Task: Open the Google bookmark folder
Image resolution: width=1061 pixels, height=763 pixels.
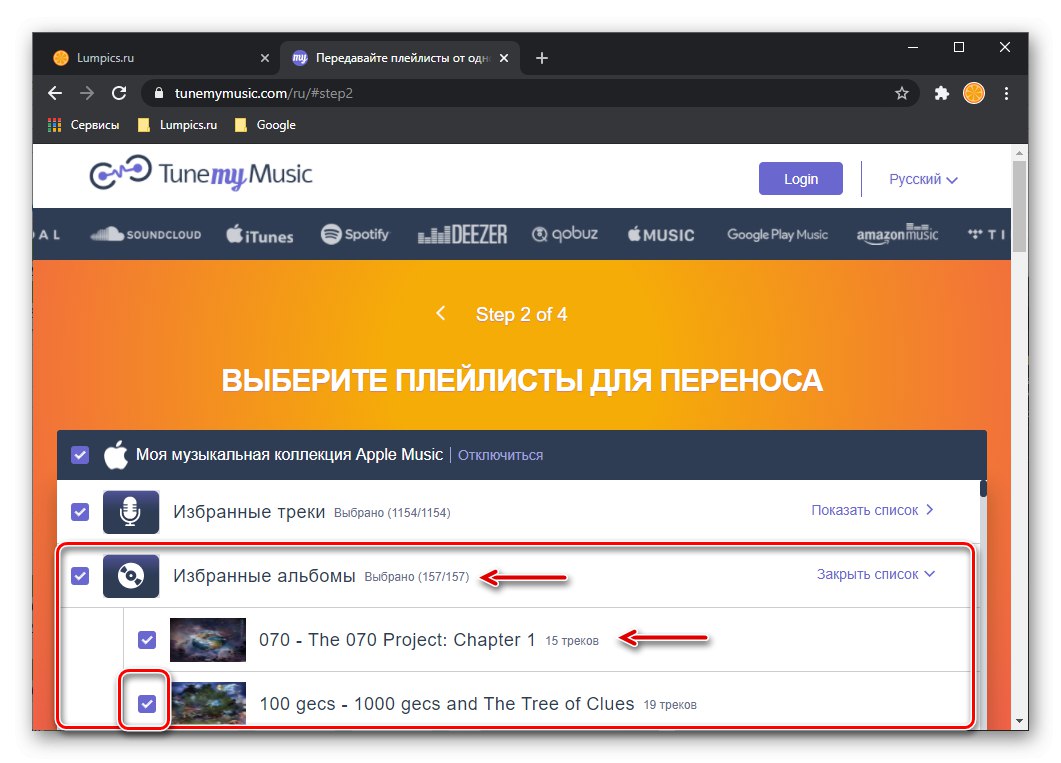Action: point(265,125)
